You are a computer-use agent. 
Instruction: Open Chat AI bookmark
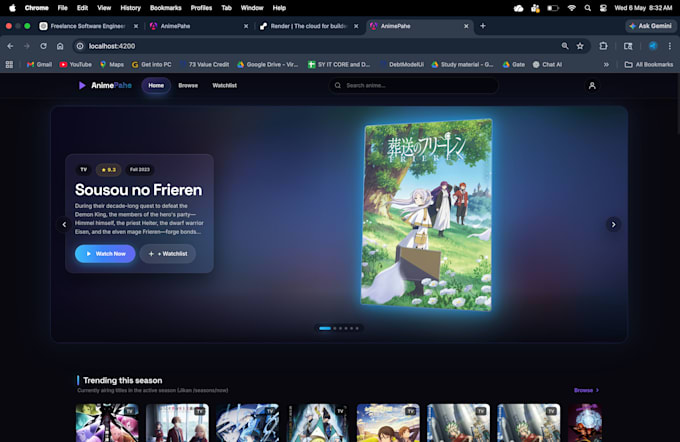pyautogui.click(x=547, y=65)
